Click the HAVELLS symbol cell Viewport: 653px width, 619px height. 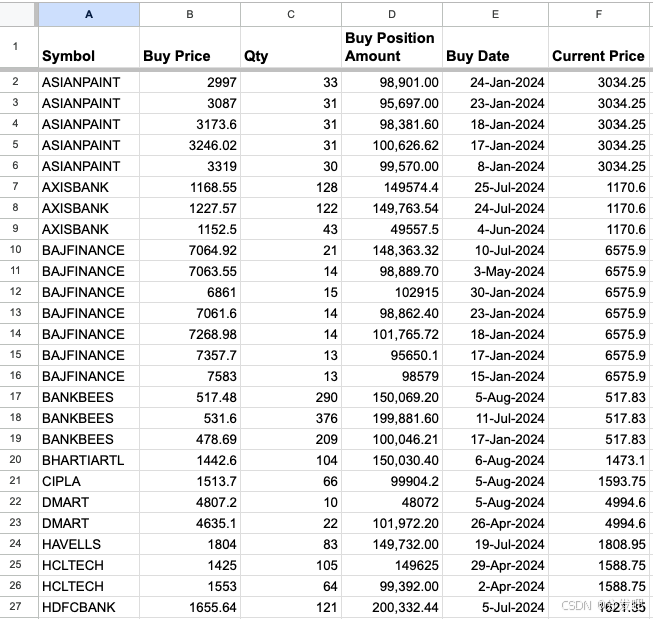point(89,544)
